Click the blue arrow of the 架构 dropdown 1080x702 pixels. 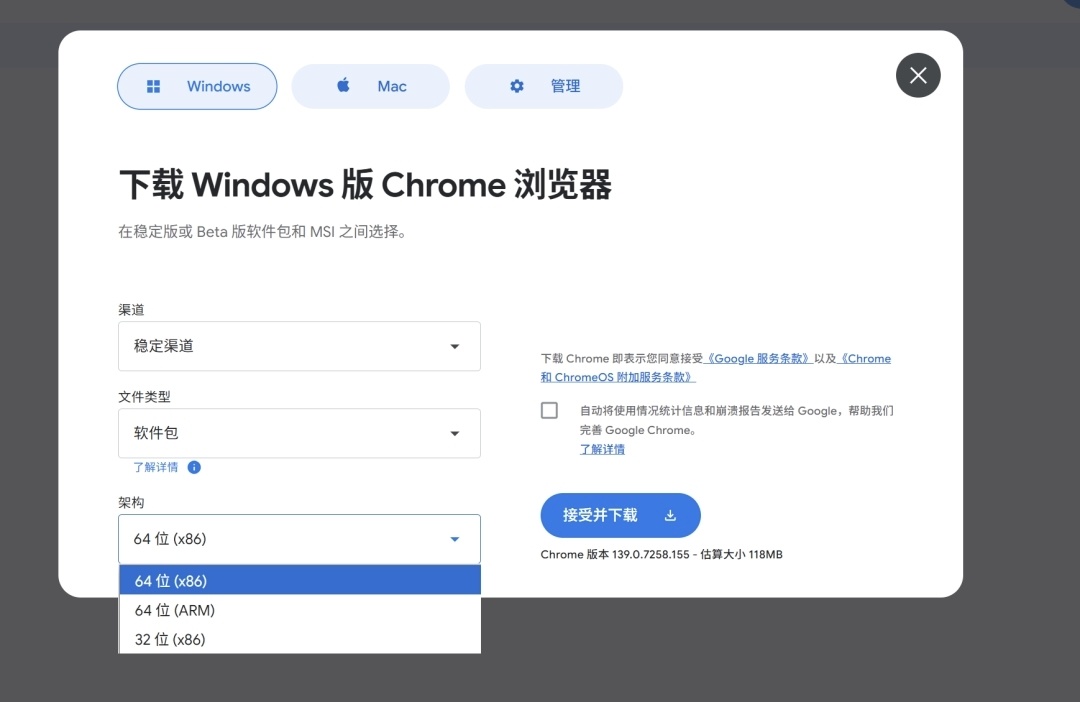coord(455,539)
